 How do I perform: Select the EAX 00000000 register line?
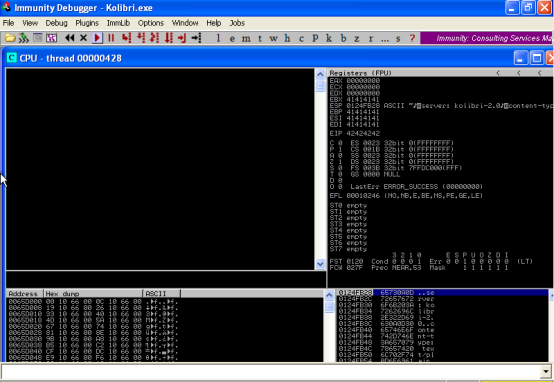tap(355, 81)
